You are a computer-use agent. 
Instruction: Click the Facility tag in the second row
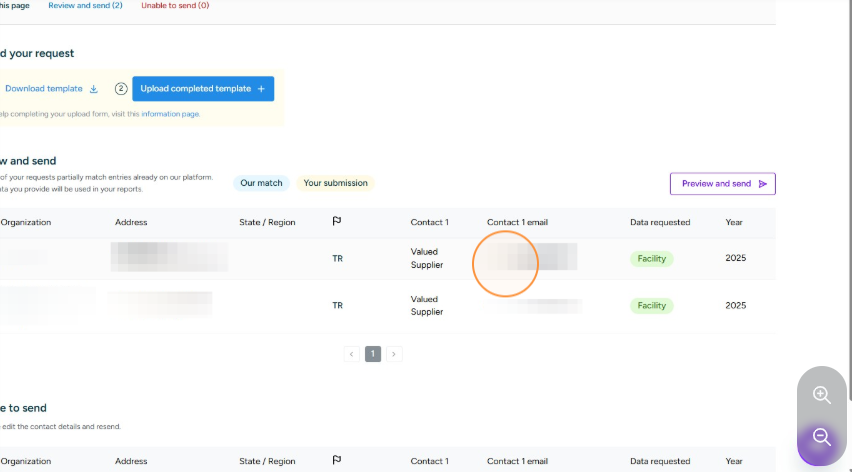pyautogui.click(x=651, y=306)
